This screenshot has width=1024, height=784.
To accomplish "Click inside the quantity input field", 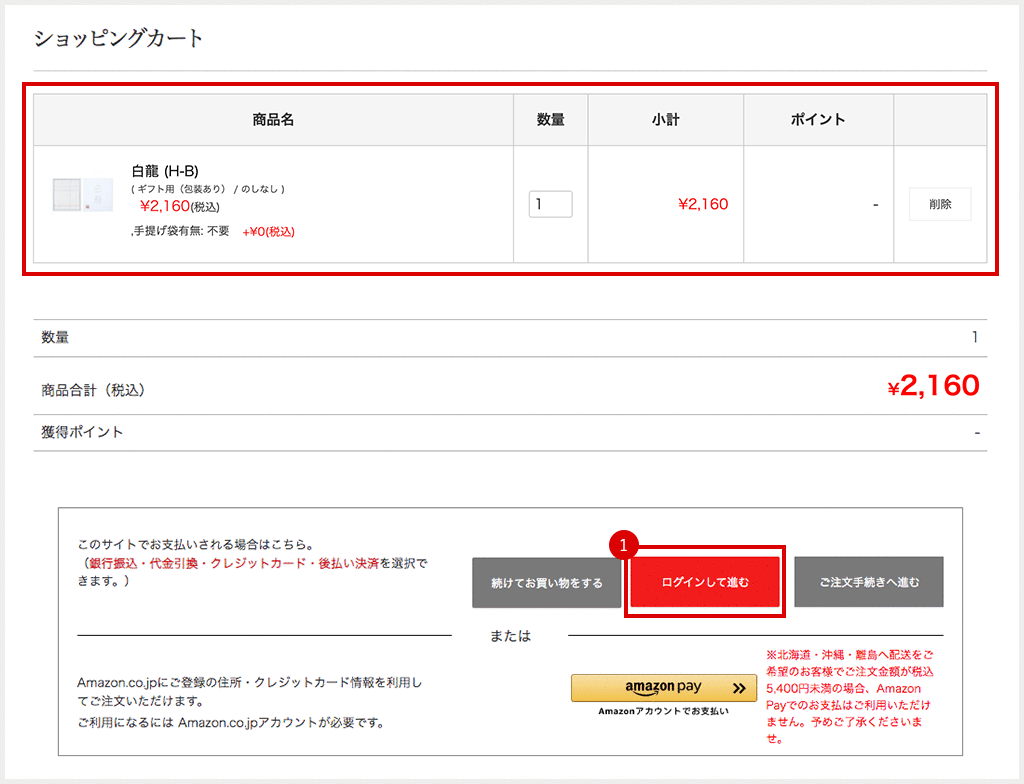I will click(551, 203).
